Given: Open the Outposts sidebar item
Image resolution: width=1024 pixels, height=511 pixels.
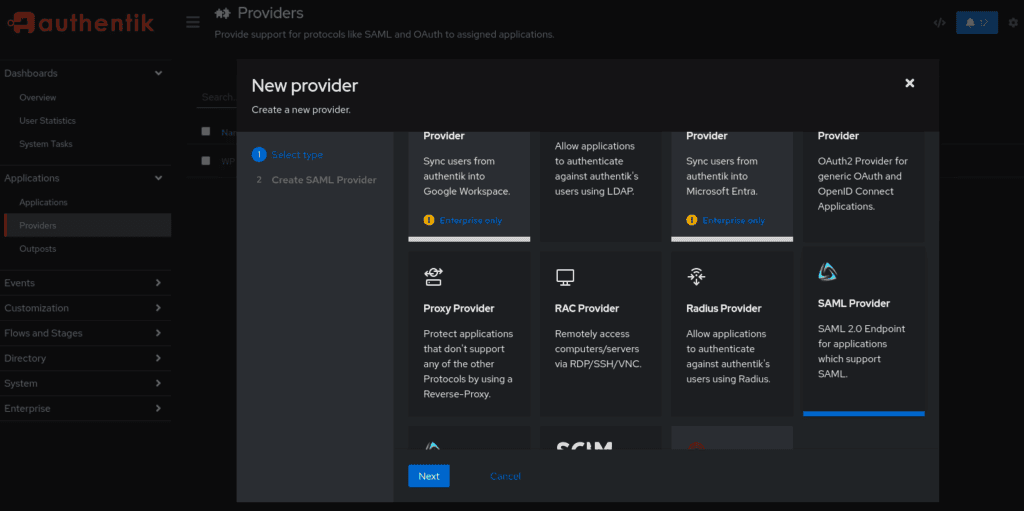Looking at the screenshot, I should coord(38,249).
